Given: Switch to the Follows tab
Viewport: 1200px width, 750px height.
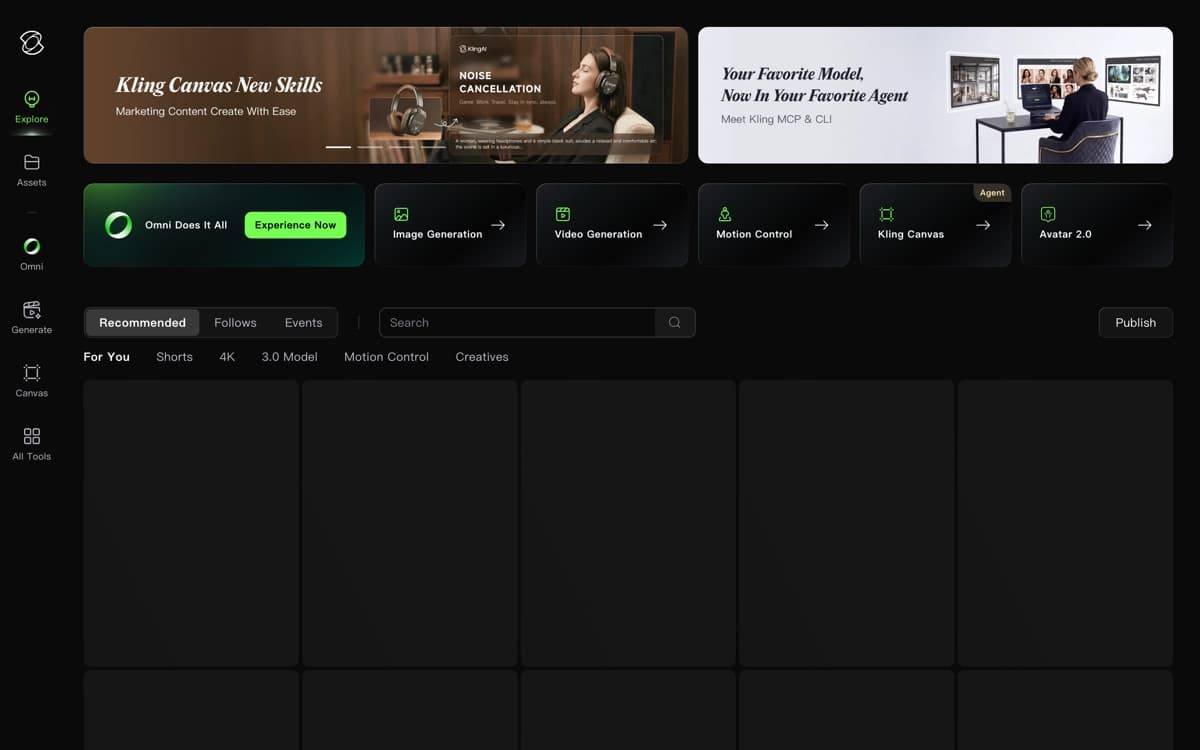Looking at the screenshot, I should [235, 322].
